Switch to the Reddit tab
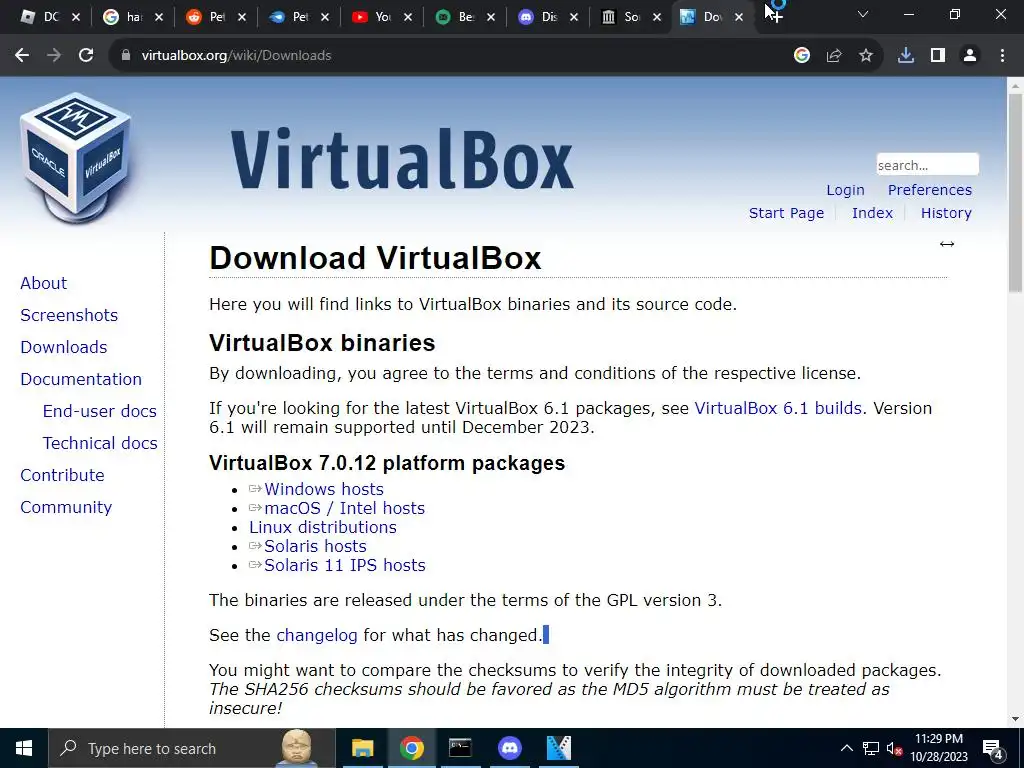Image resolution: width=1024 pixels, height=768 pixels. (216, 17)
